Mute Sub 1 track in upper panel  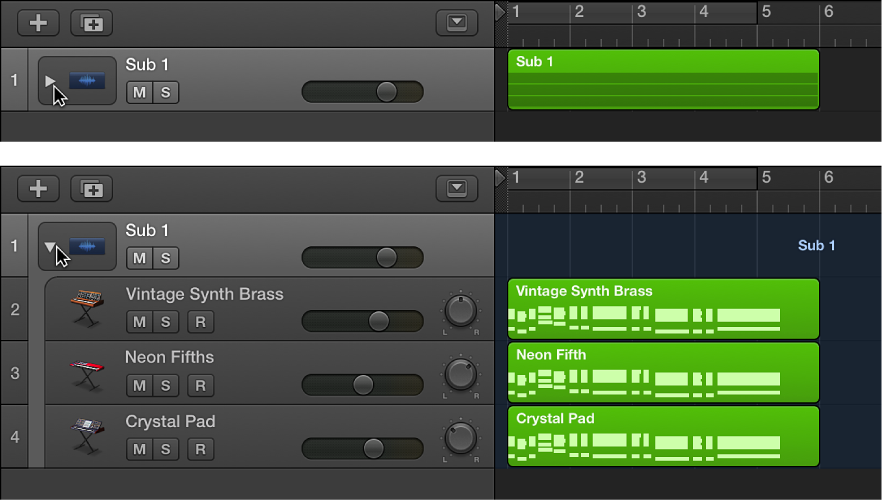[140, 92]
